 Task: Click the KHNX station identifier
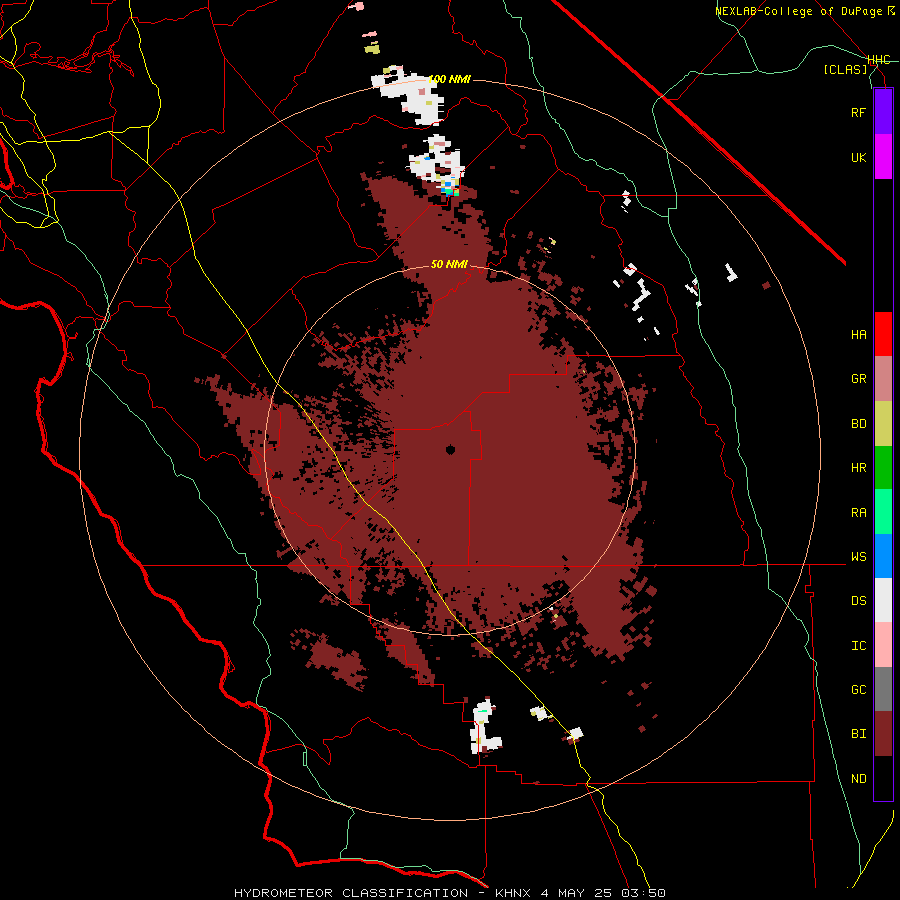coord(513,893)
